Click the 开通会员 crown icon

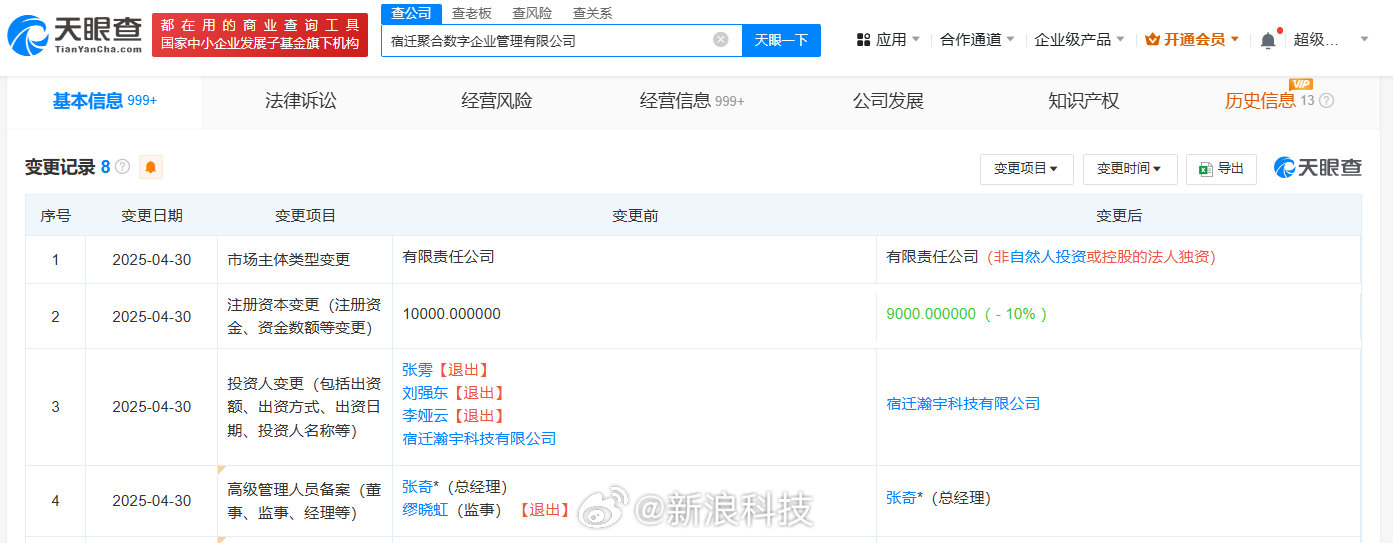pos(1152,40)
